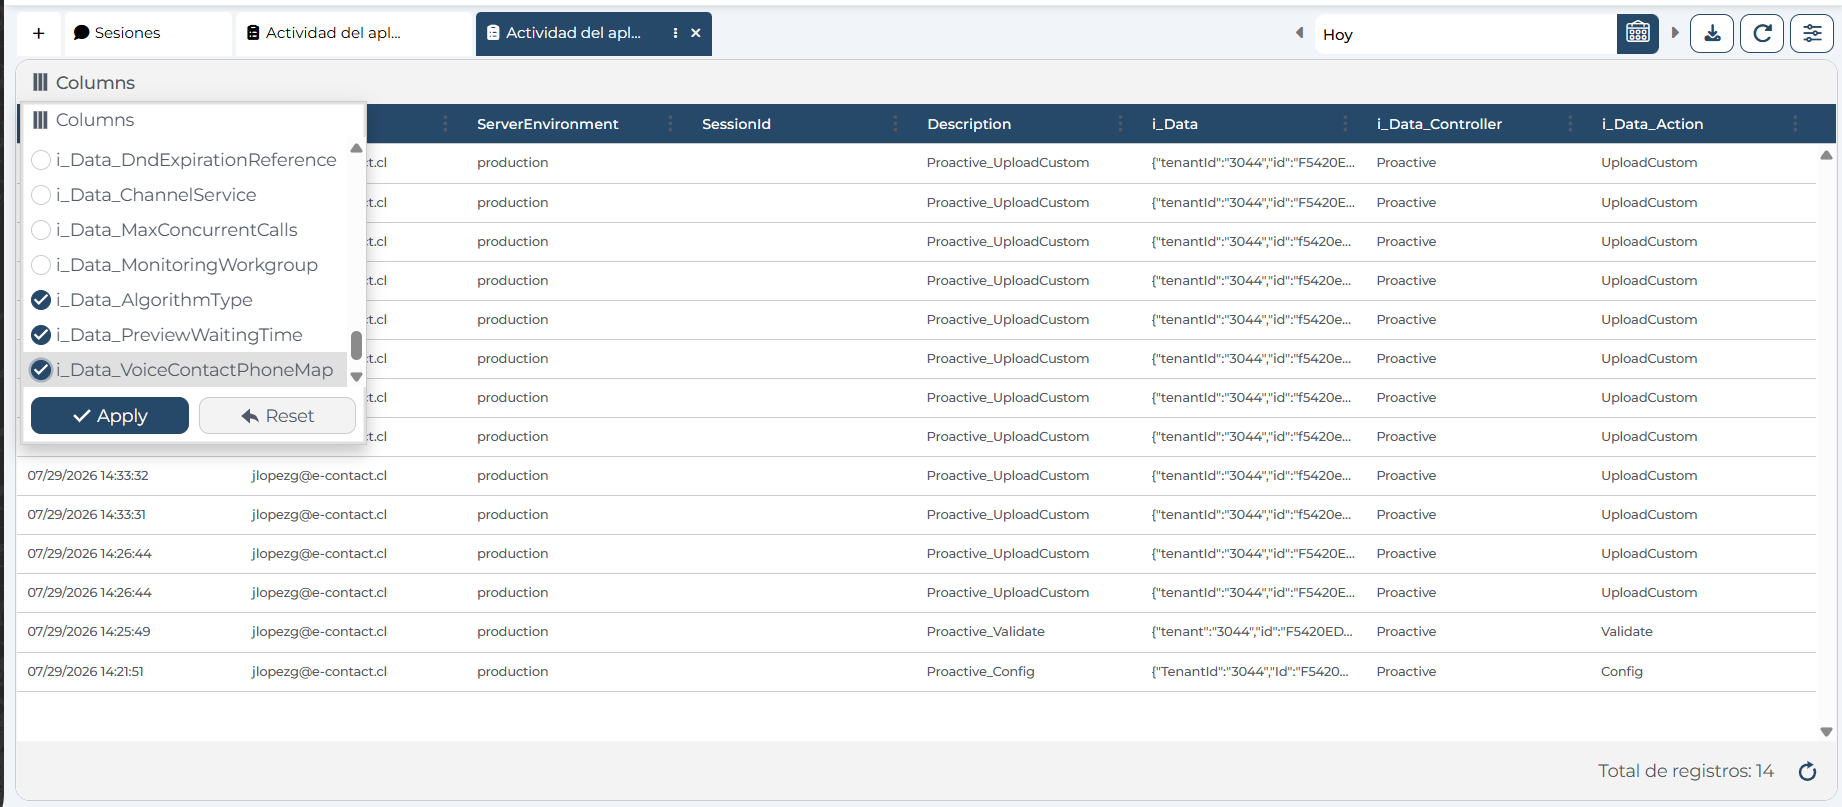Image resolution: width=1842 pixels, height=807 pixels.
Task: Select Proactive_Config description cell
Action: coord(980,672)
